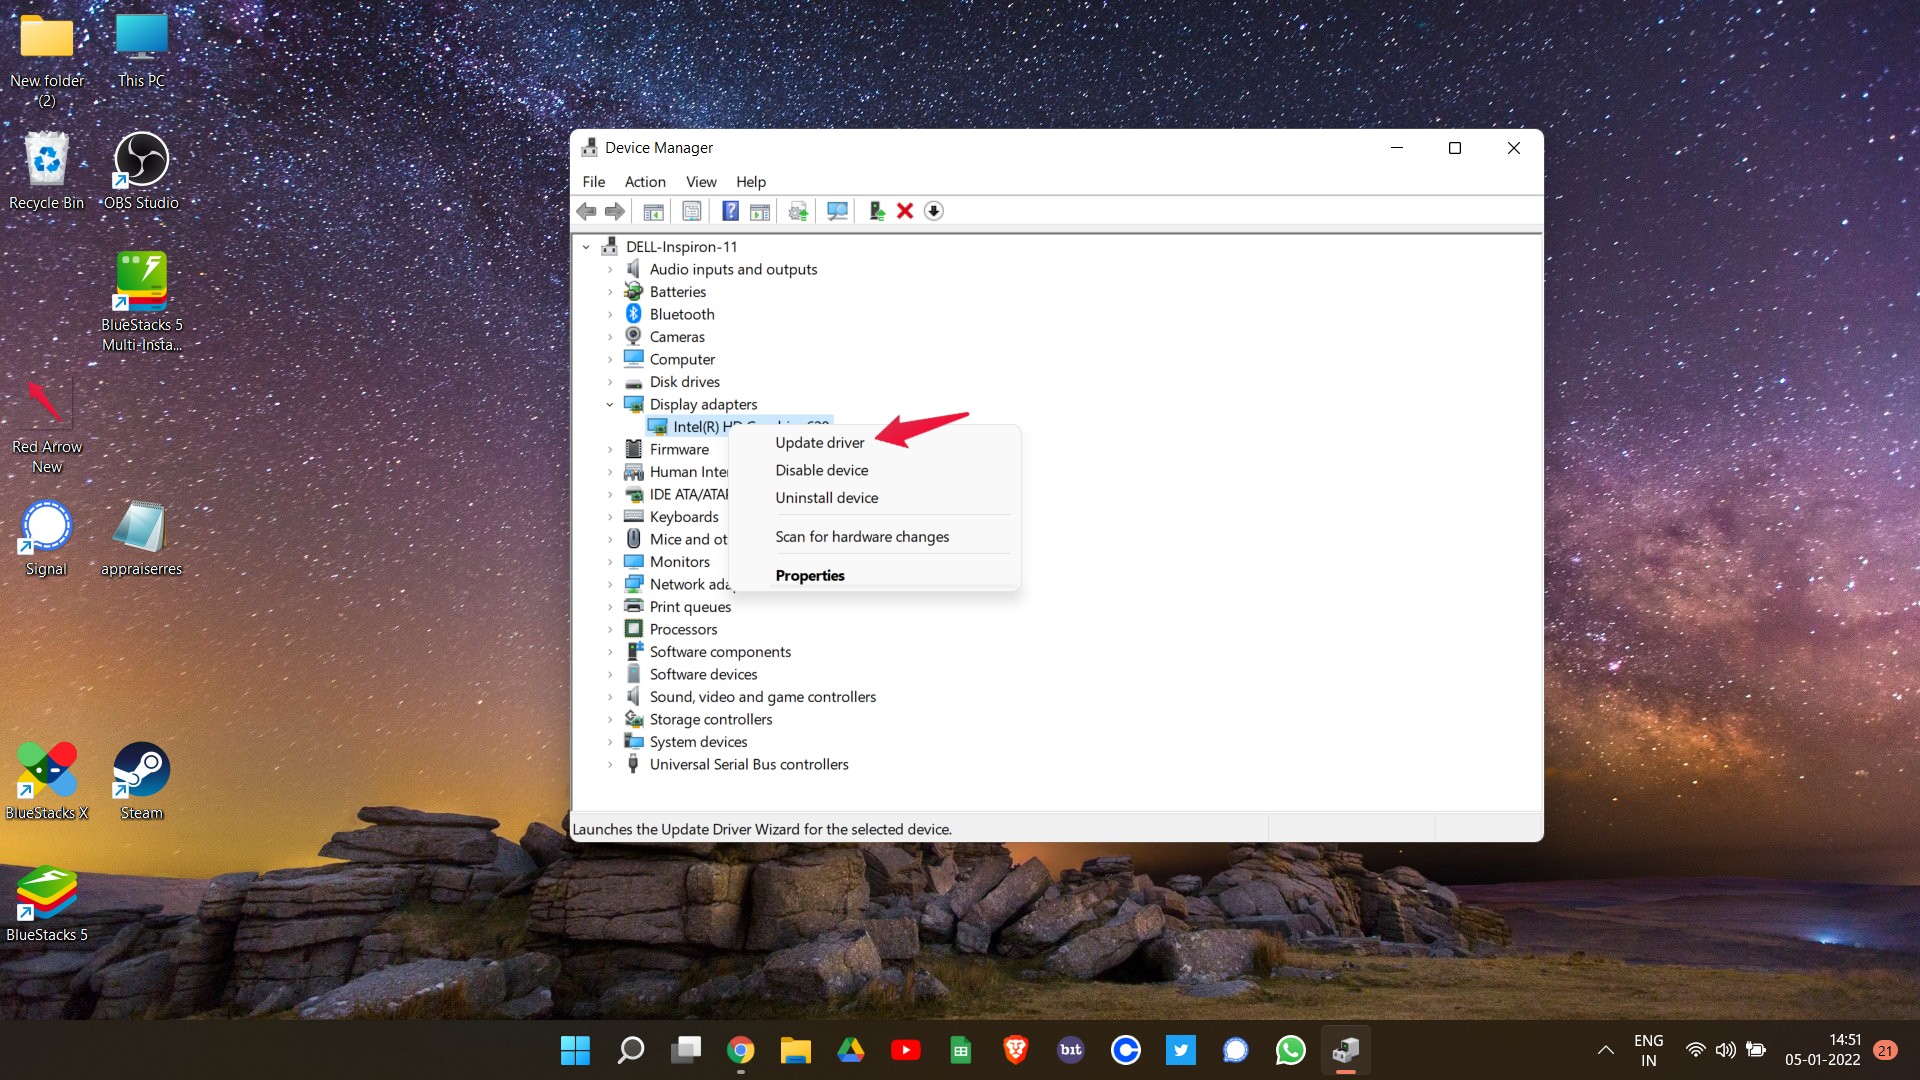Viewport: 1920px width, 1080px height.
Task: Click the update driver toolbar icon
Action: click(x=796, y=210)
